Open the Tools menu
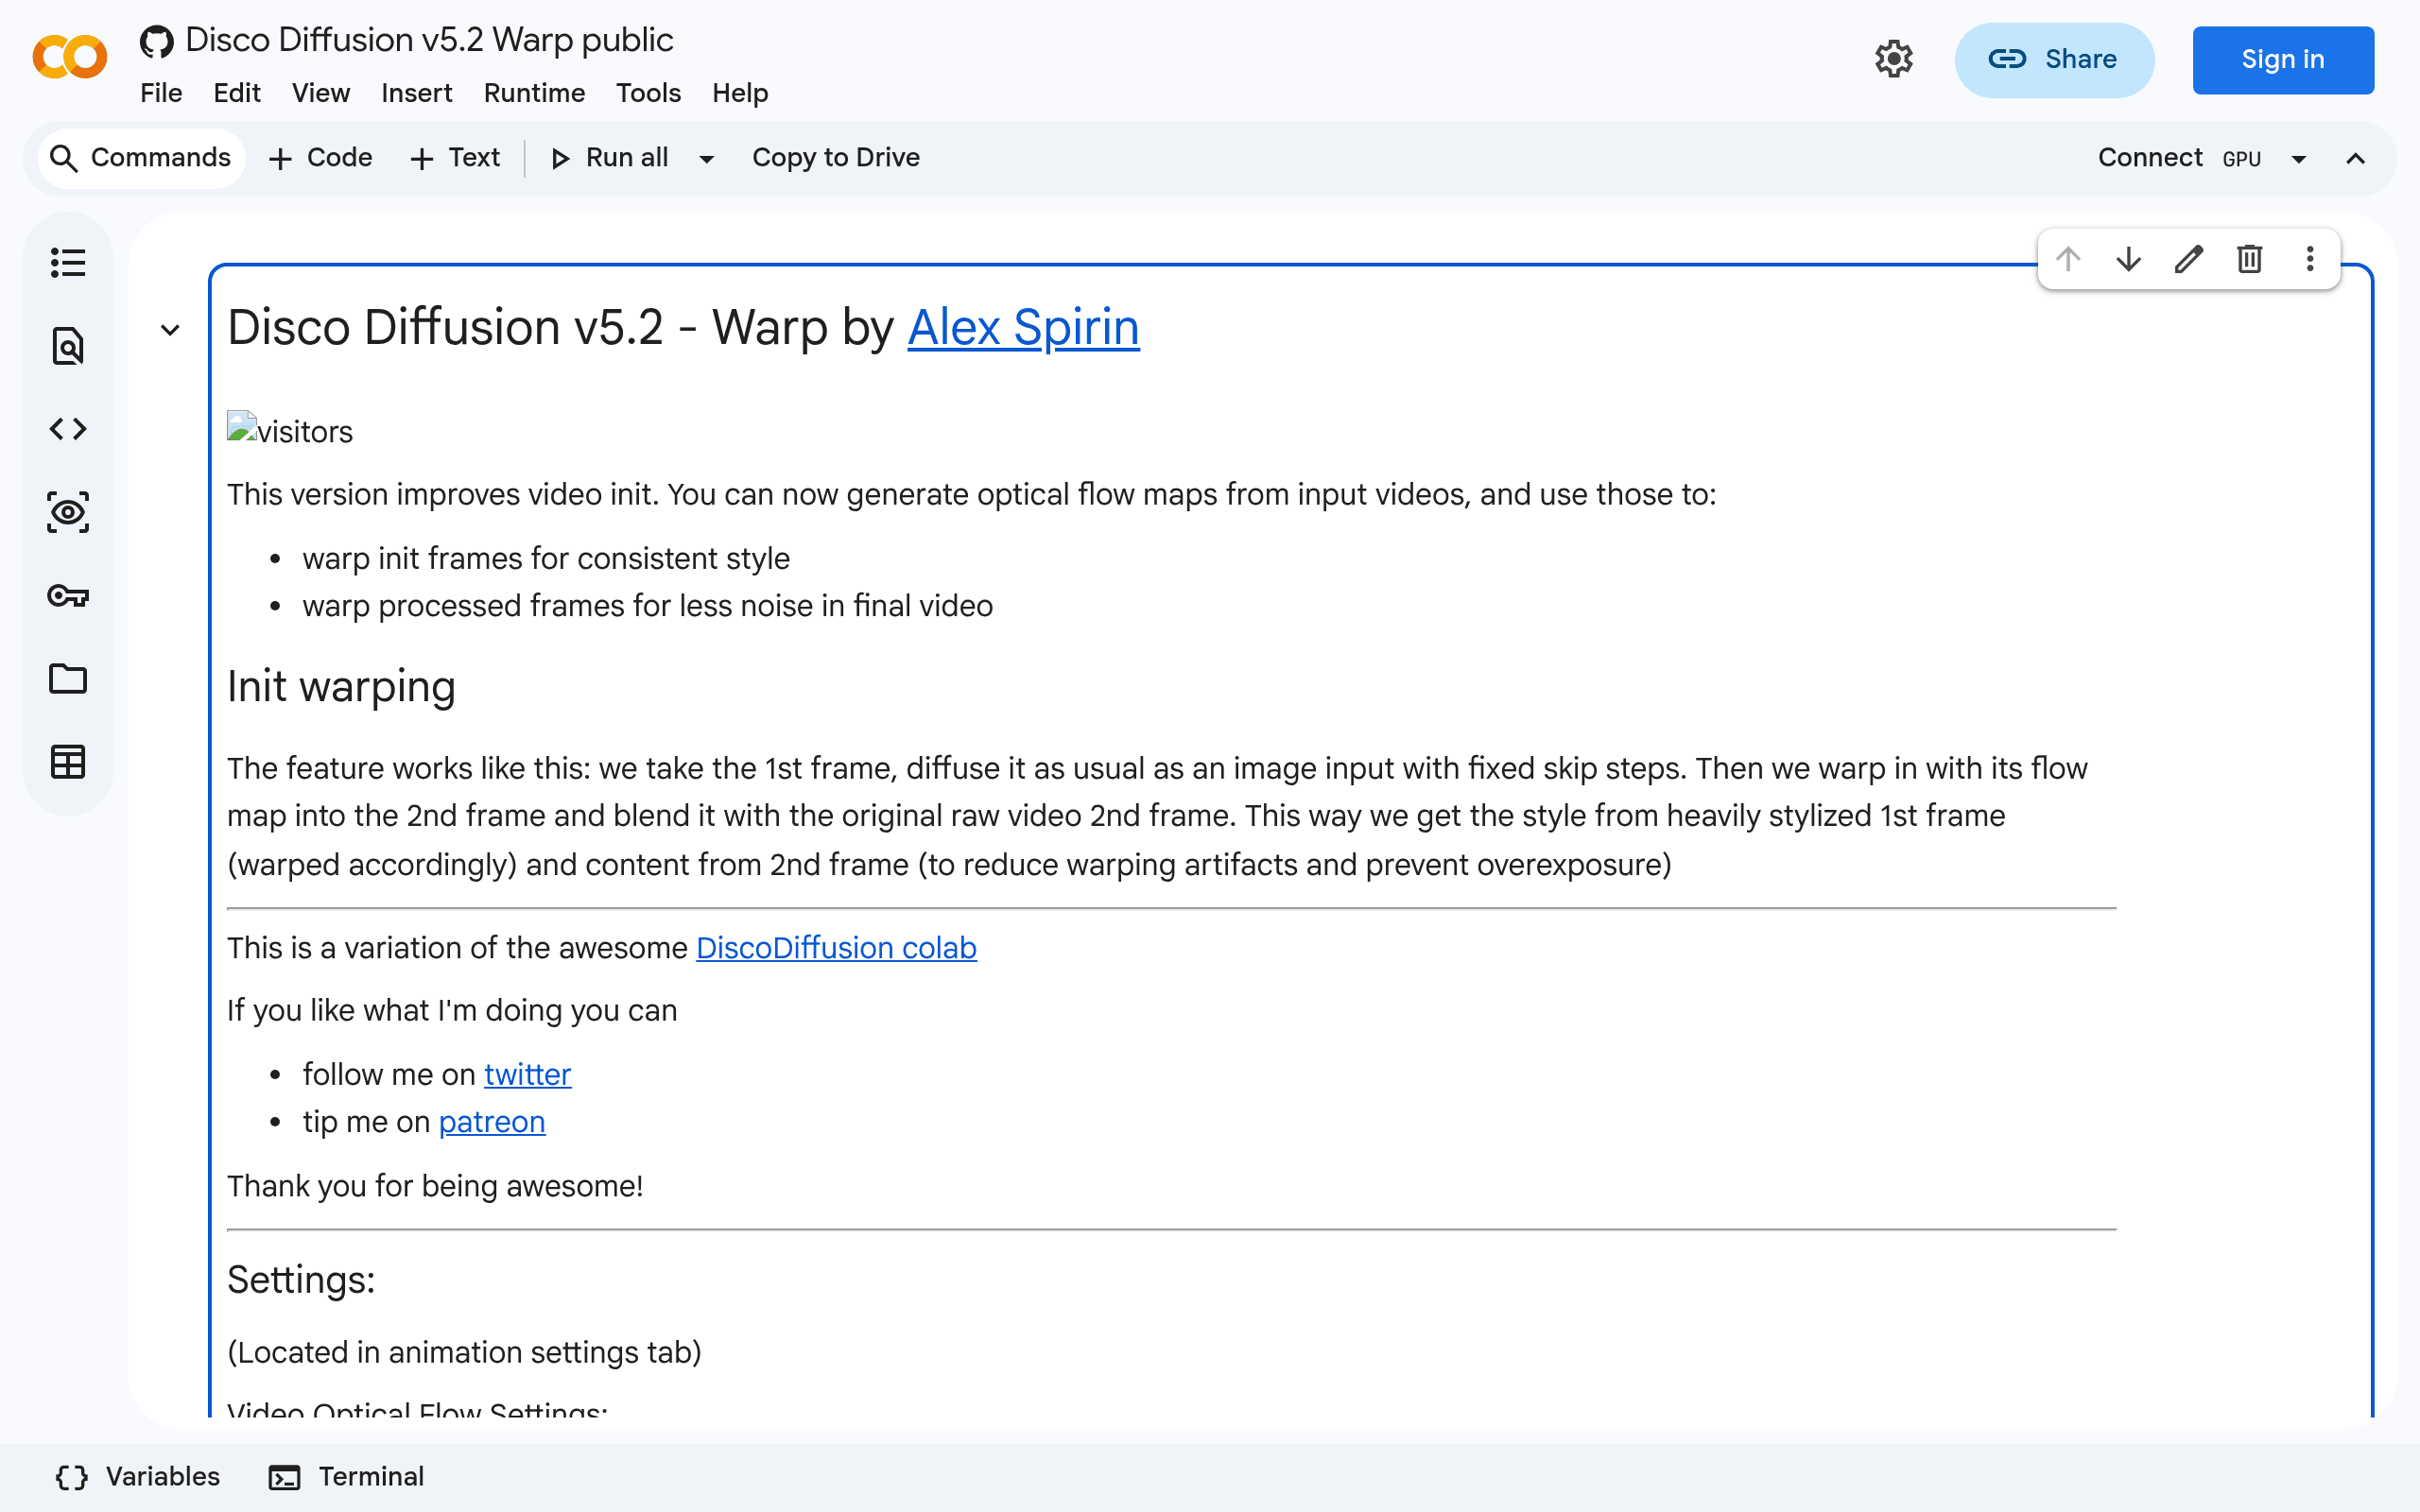This screenshot has width=2420, height=1512. click(x=648, y=93)
